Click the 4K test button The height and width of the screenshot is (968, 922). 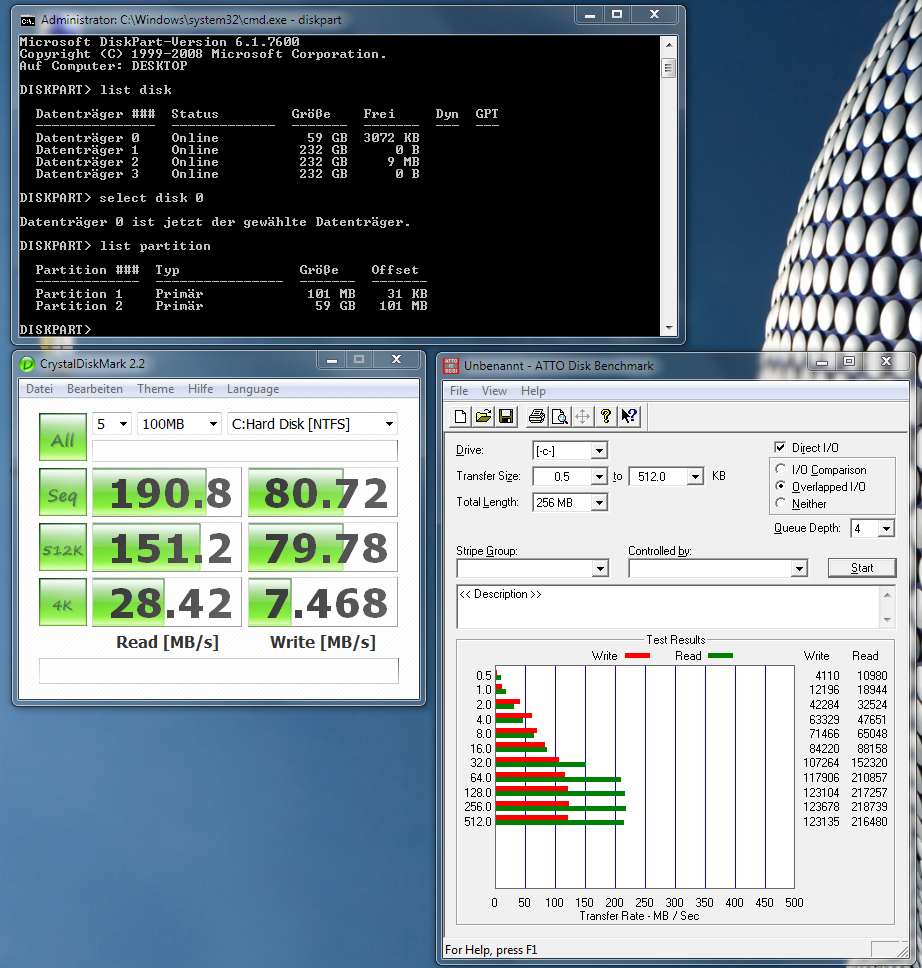(63, 602)
